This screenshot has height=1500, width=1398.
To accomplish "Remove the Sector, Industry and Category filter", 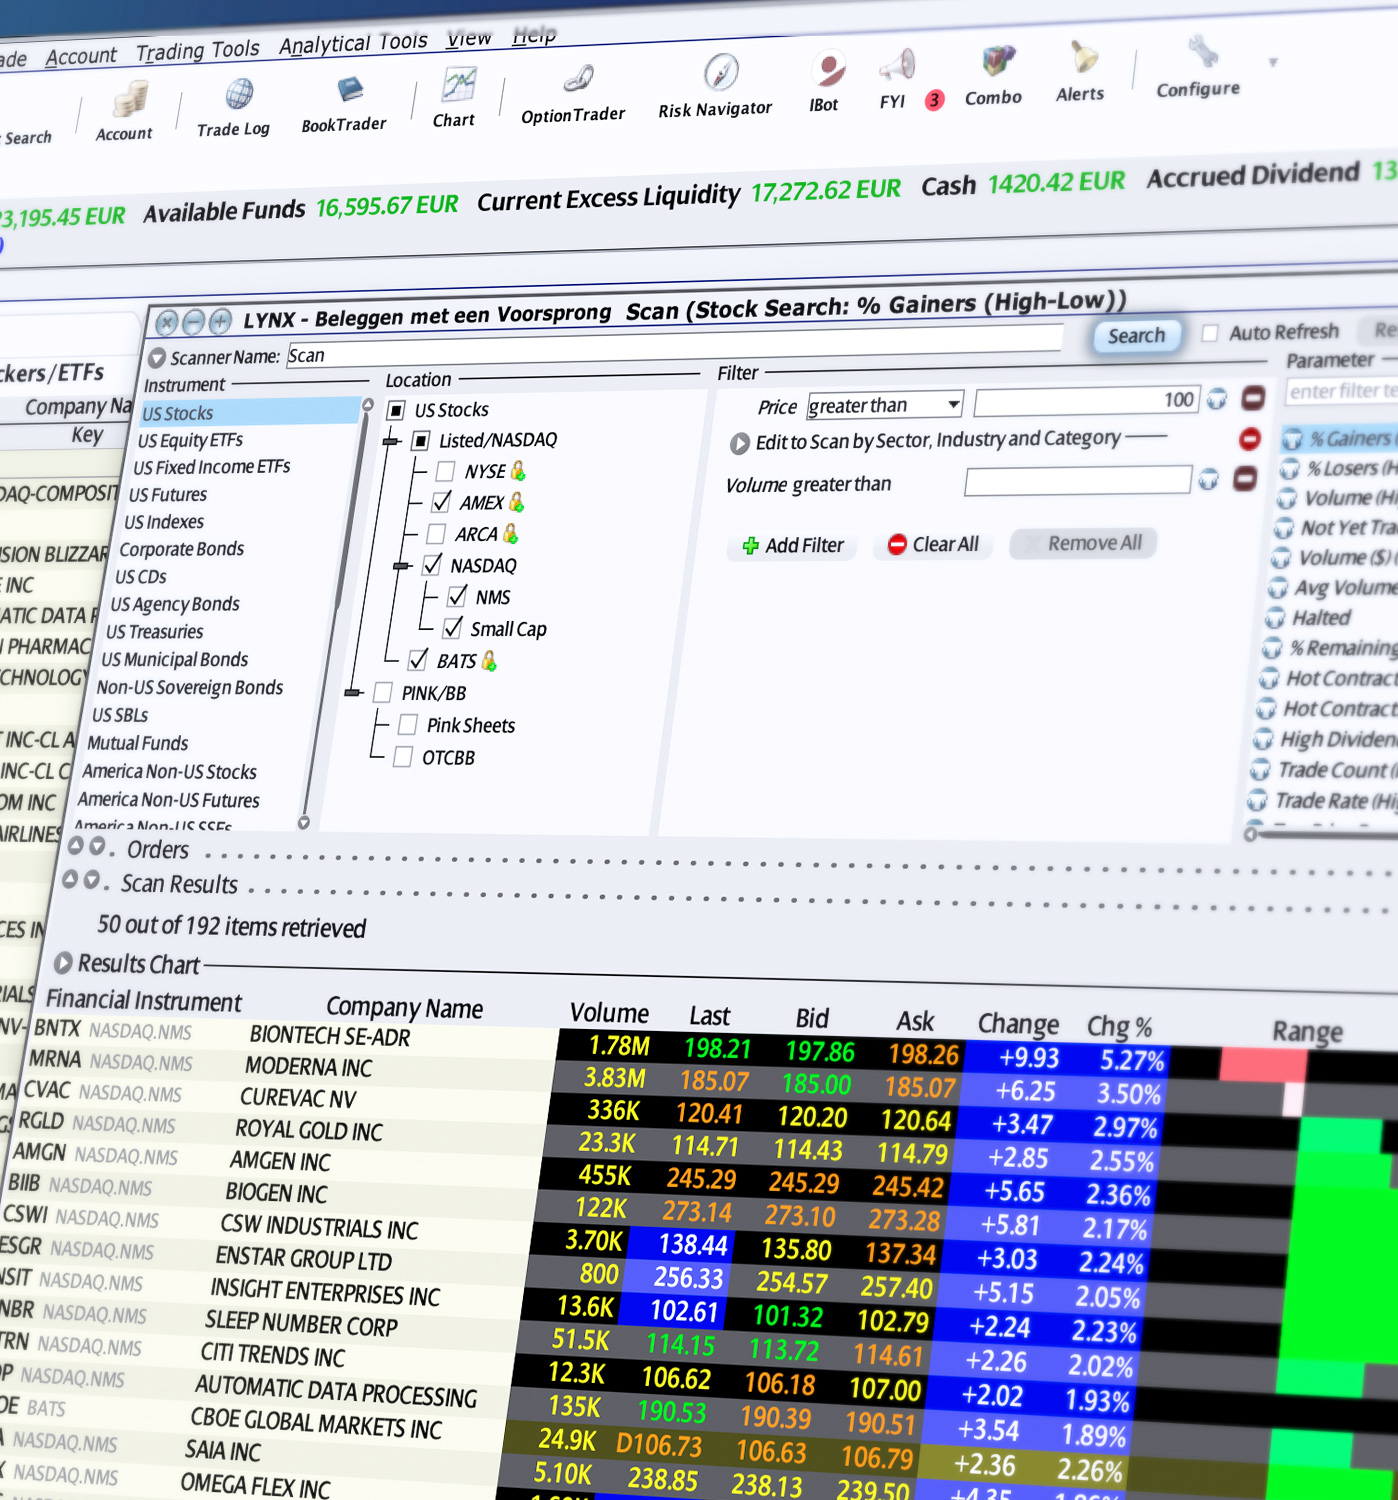I will [1249, 438].
